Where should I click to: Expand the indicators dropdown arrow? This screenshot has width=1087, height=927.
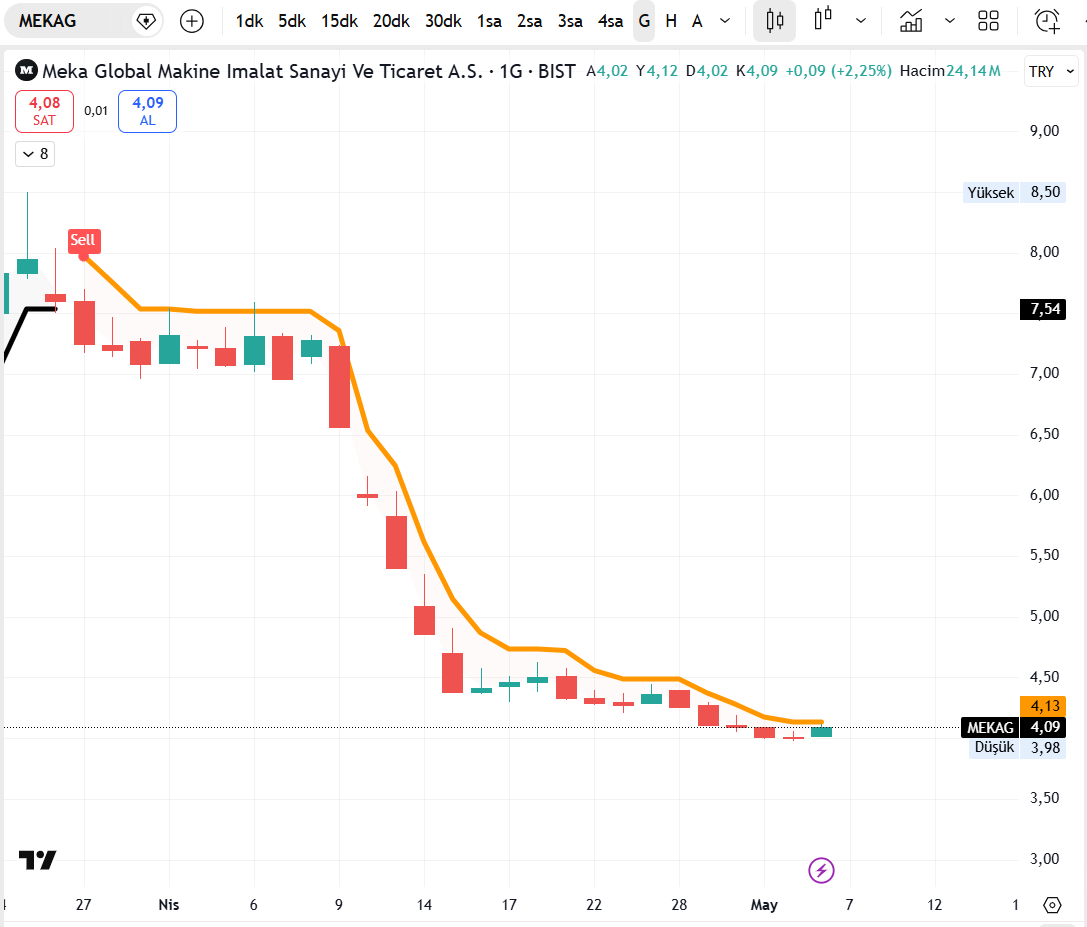click(x=950, y=21)
